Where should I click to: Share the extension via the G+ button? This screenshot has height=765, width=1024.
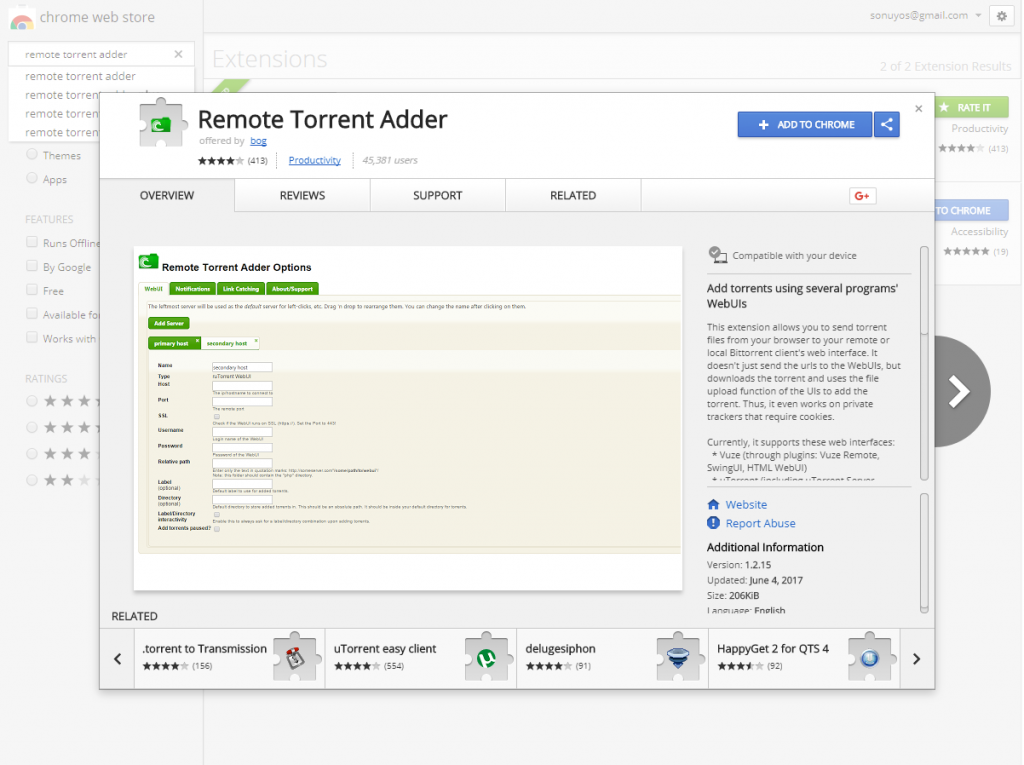(x=861, y=196)
